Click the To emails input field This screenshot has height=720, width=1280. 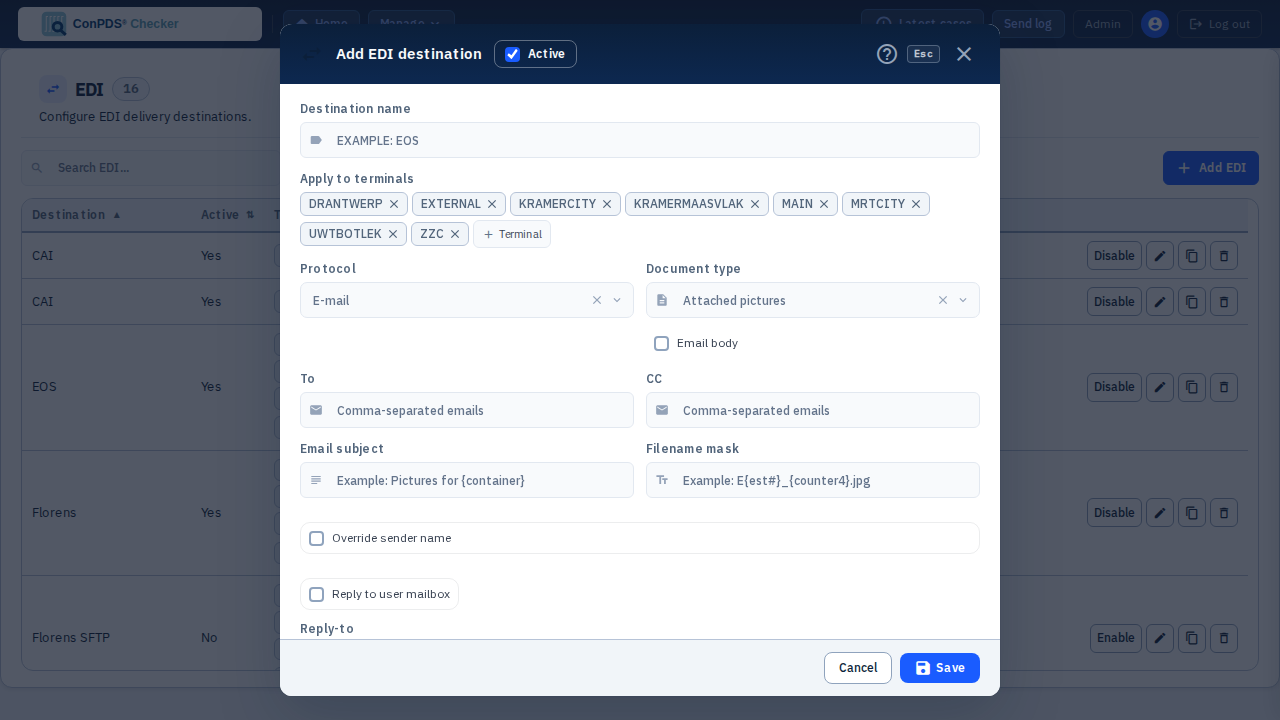(x=467, y=410)
